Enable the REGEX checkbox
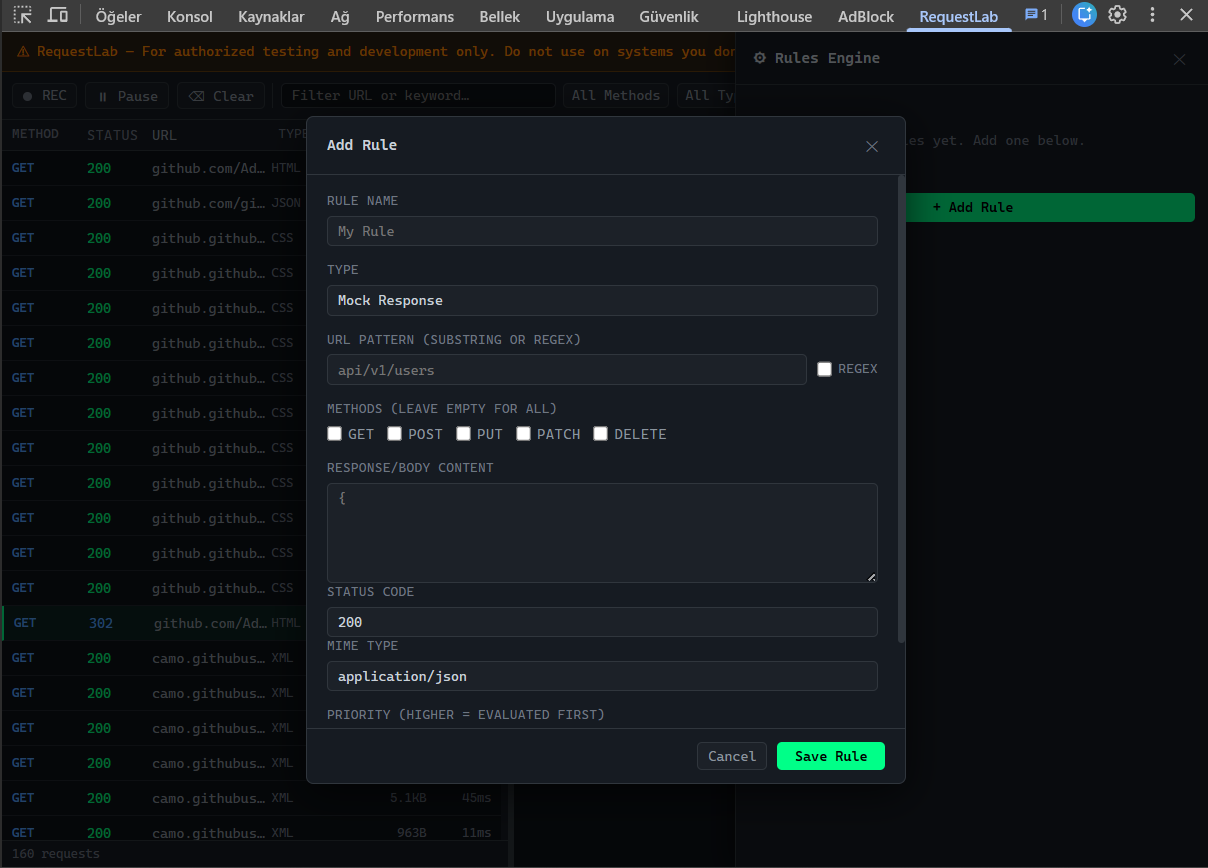Screen dimensions: 1208x868 (824, 369)
